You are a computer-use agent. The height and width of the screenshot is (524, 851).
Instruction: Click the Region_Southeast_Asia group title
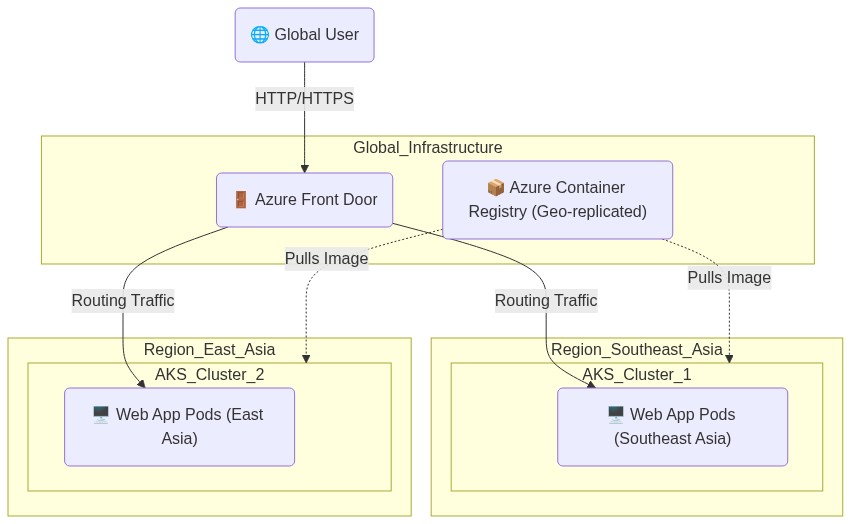(x=637, y=350)
